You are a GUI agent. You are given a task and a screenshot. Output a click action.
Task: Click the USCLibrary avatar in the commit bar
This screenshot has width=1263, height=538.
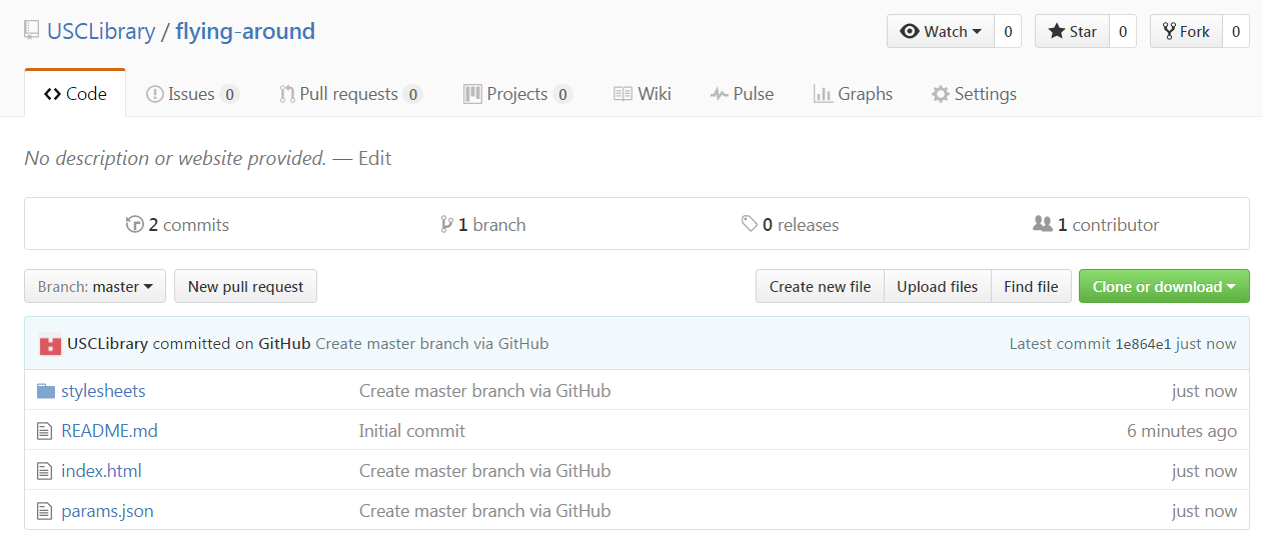[x=50, y=344]
